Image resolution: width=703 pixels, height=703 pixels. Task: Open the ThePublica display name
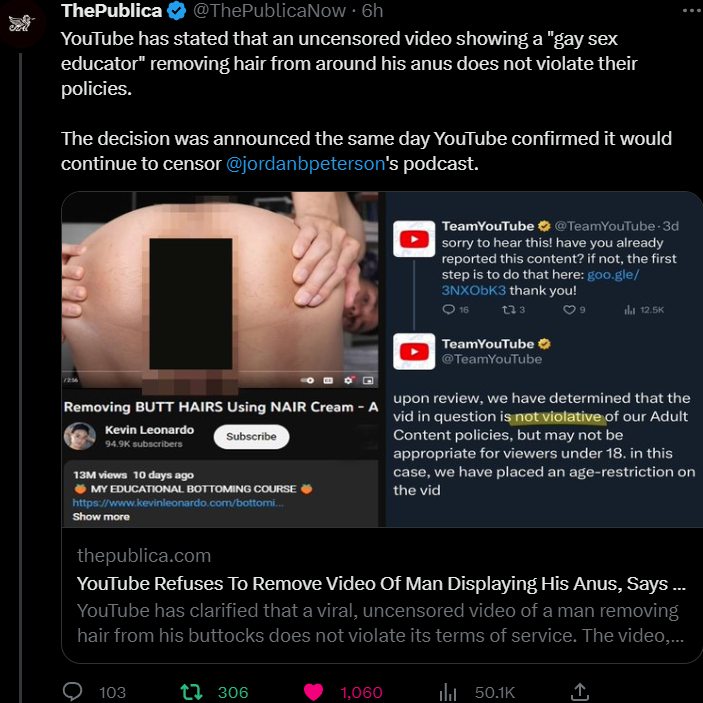coord(111,11)
